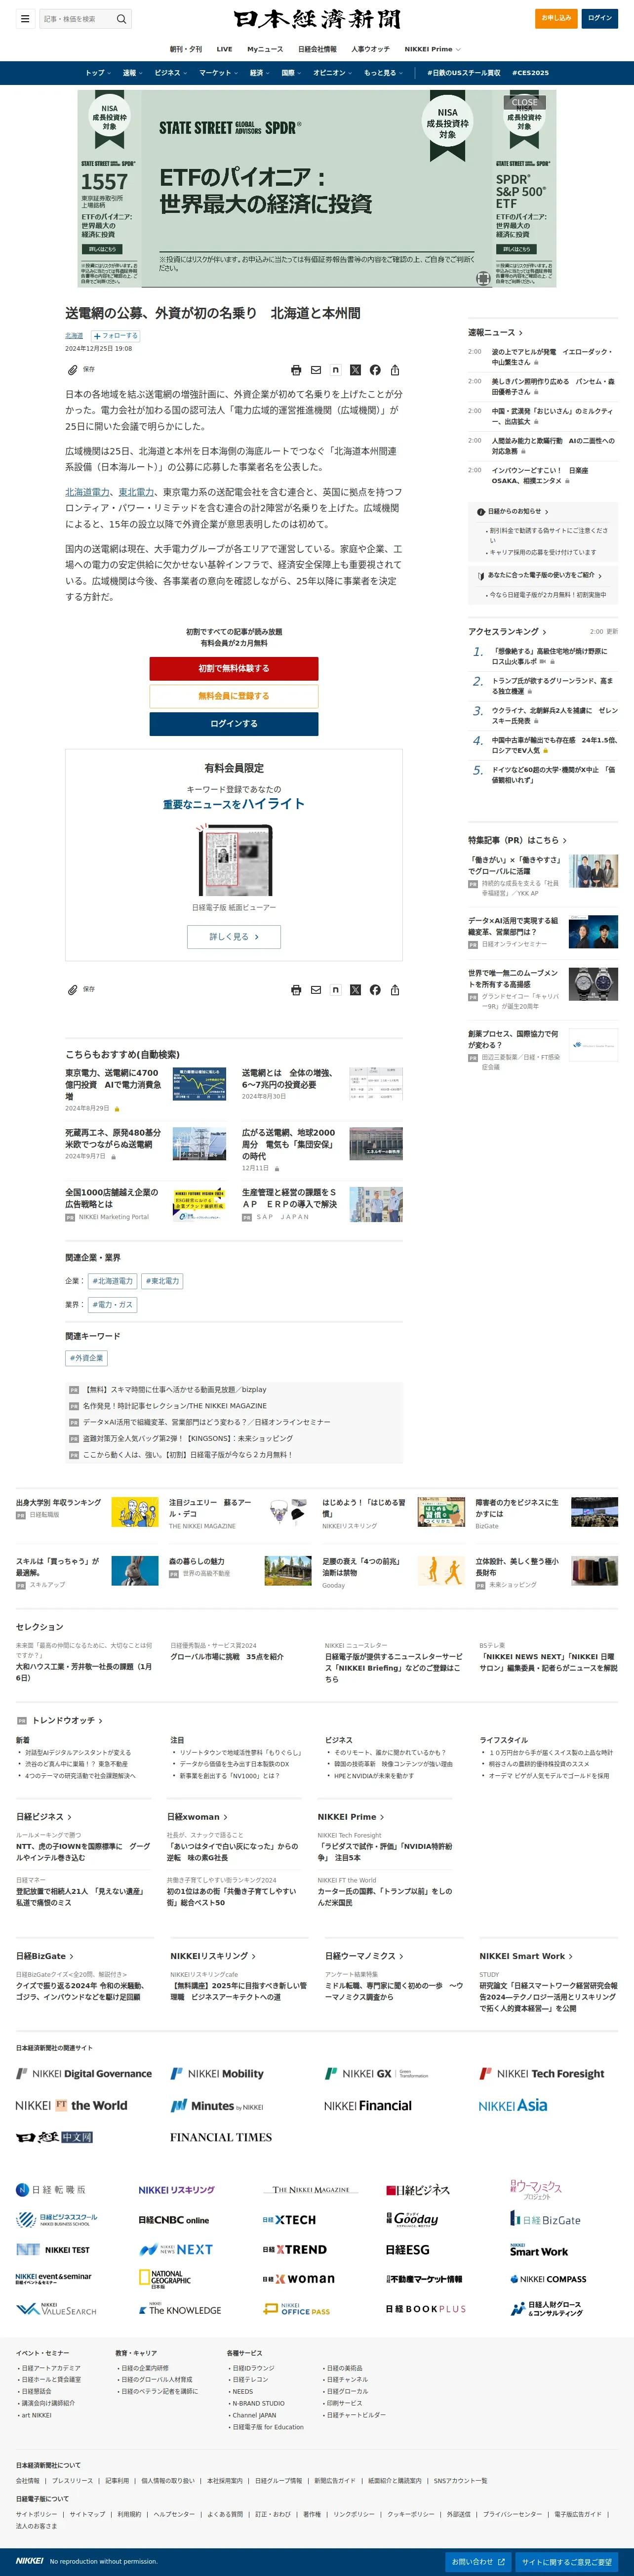
Task: Expand the トップ dropdown in blue bar
Action: point(97,73)
